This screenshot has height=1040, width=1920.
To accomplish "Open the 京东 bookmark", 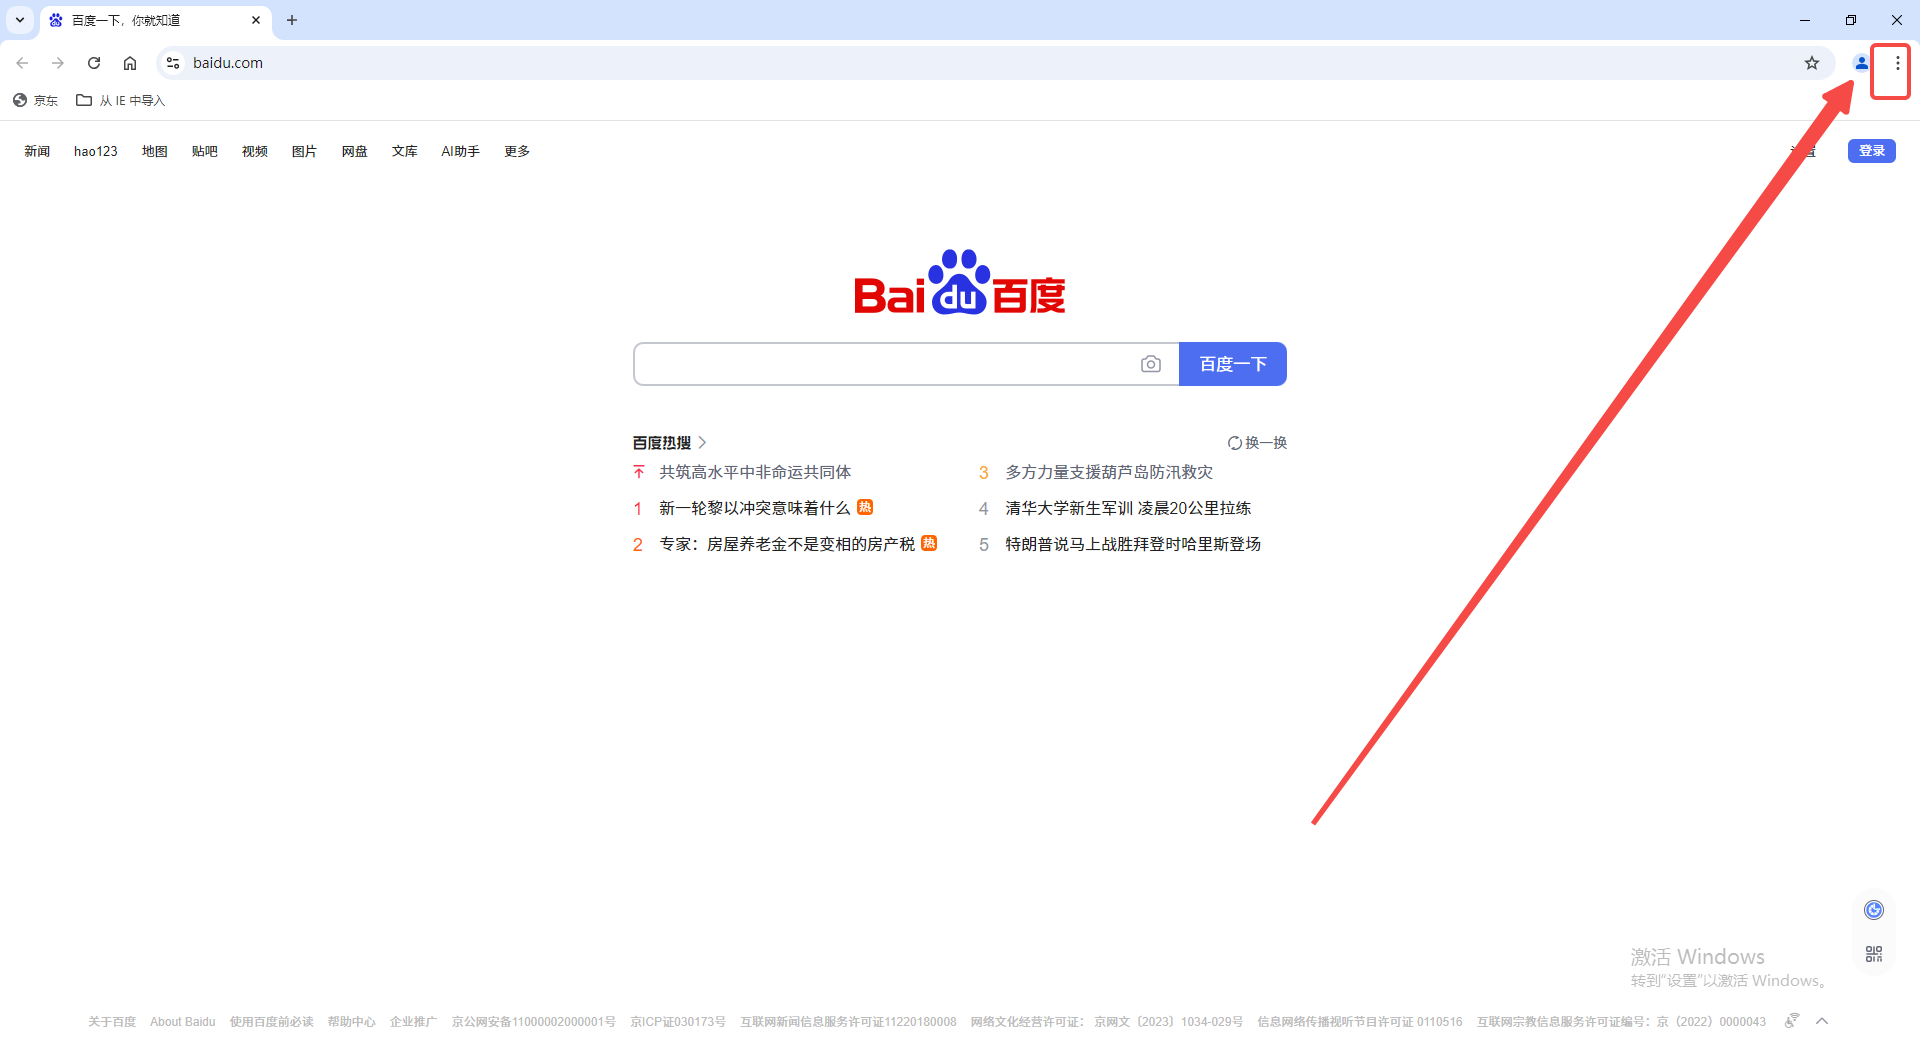I will 36,100.
